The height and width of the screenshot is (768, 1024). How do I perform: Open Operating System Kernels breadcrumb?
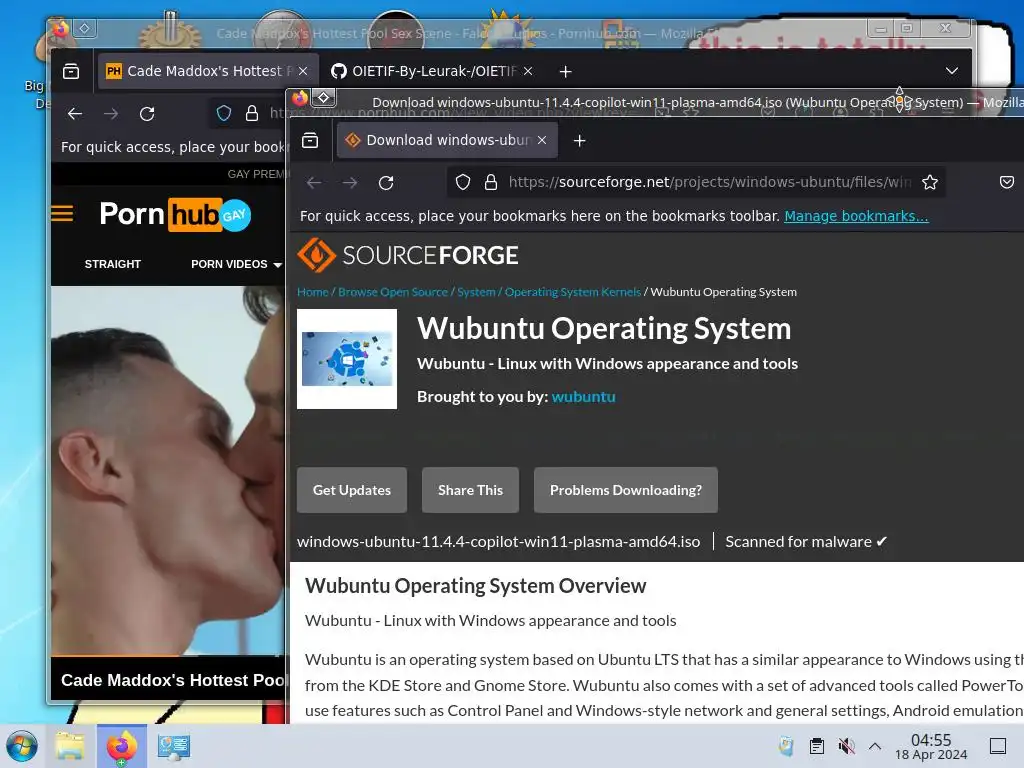click(573, 292)
